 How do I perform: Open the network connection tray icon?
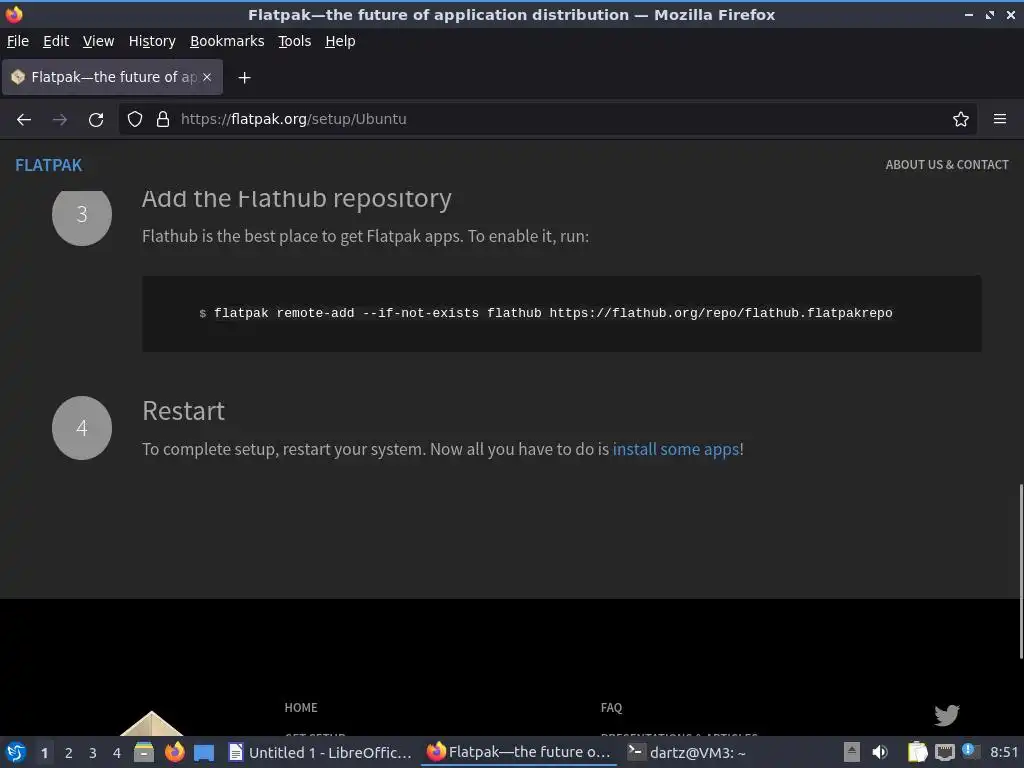coord(945,752)
